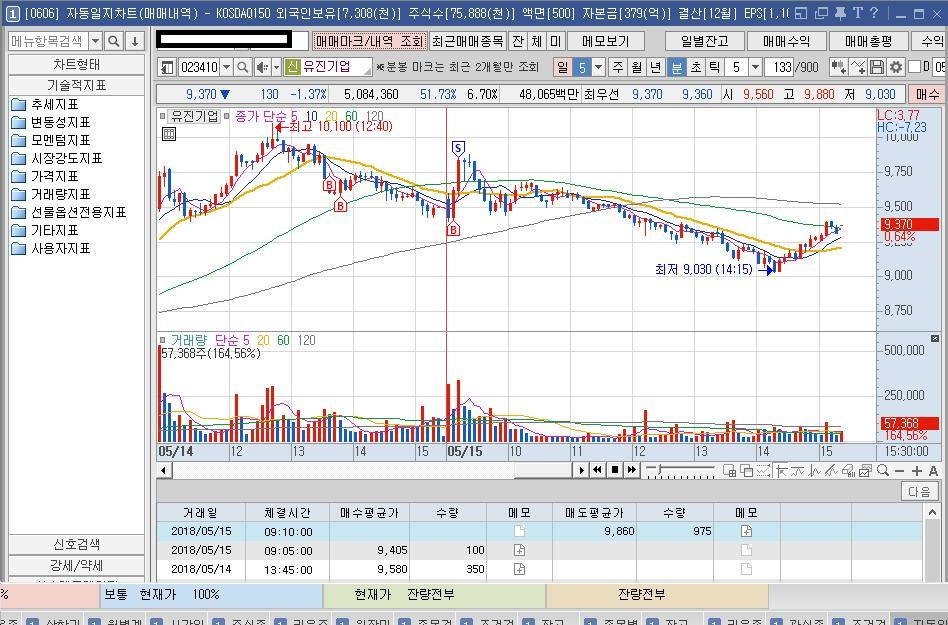The width and height of the screenshot is (948, 625).
Task: Open the daily period dropdown arrow
Action: click(x=598, y=67)
